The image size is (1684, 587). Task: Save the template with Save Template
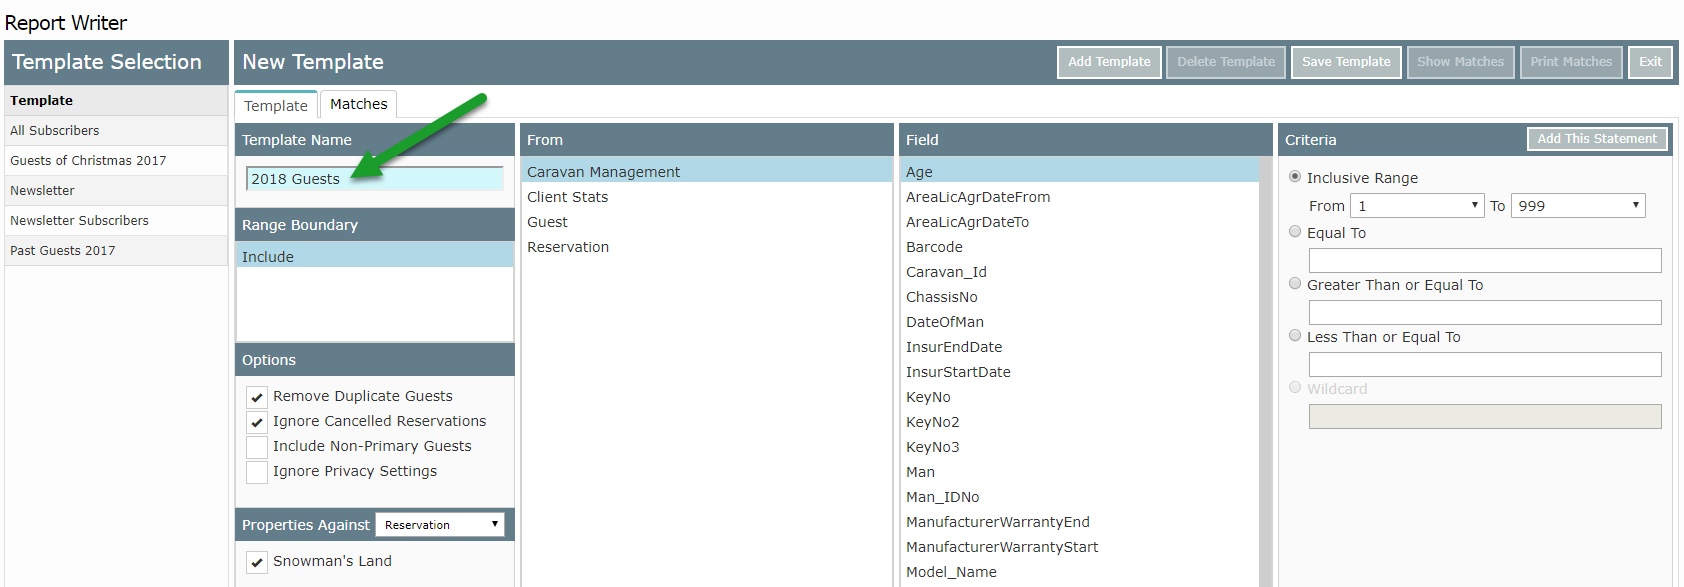click(1346, 62)
